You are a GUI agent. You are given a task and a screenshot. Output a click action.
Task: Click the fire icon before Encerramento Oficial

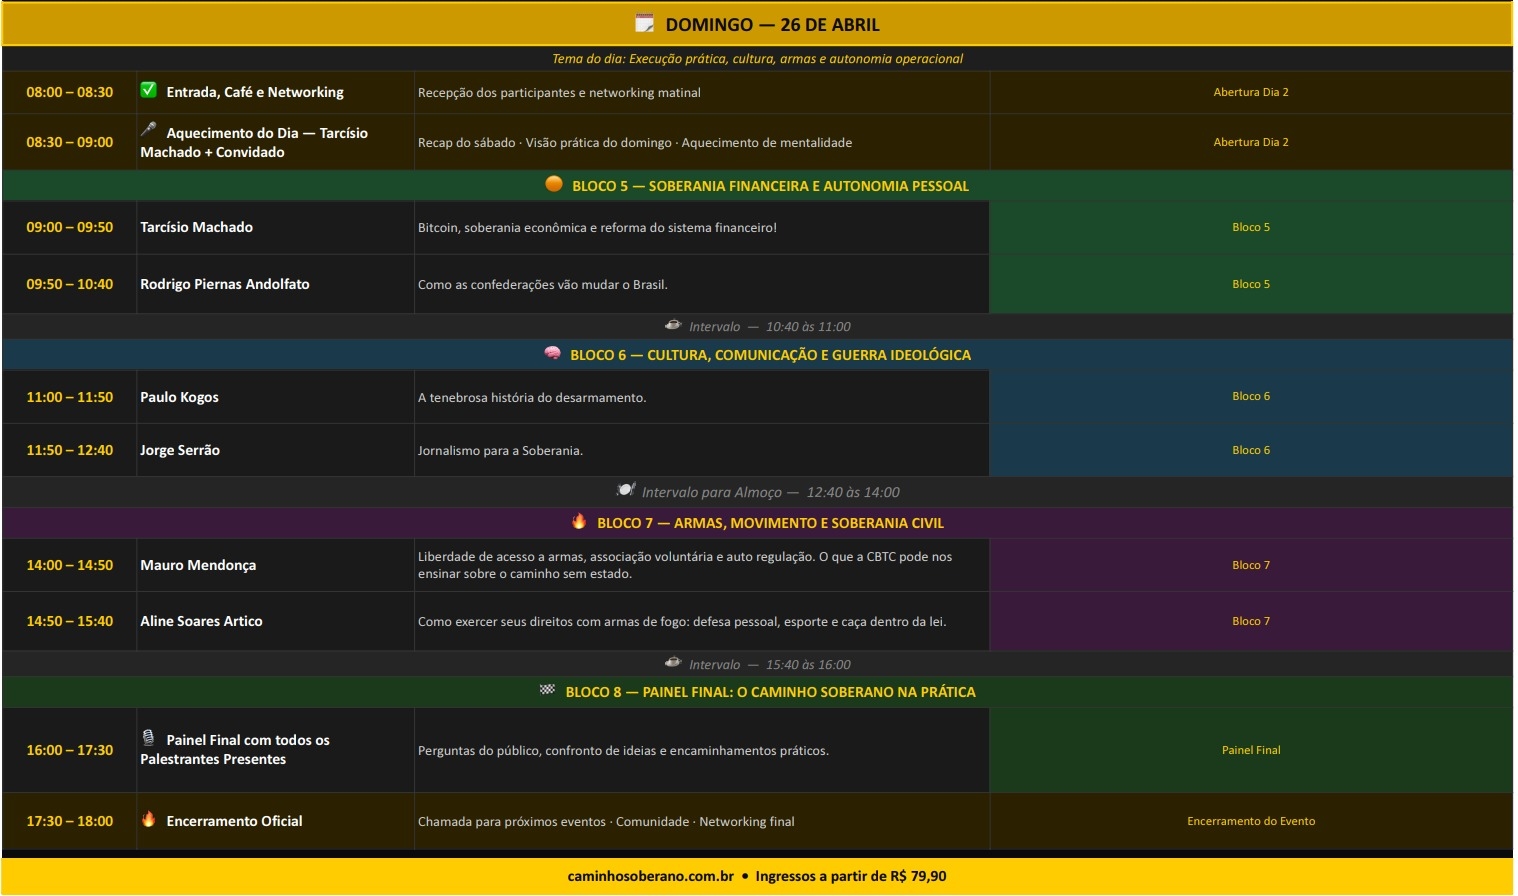pos(148,819)
